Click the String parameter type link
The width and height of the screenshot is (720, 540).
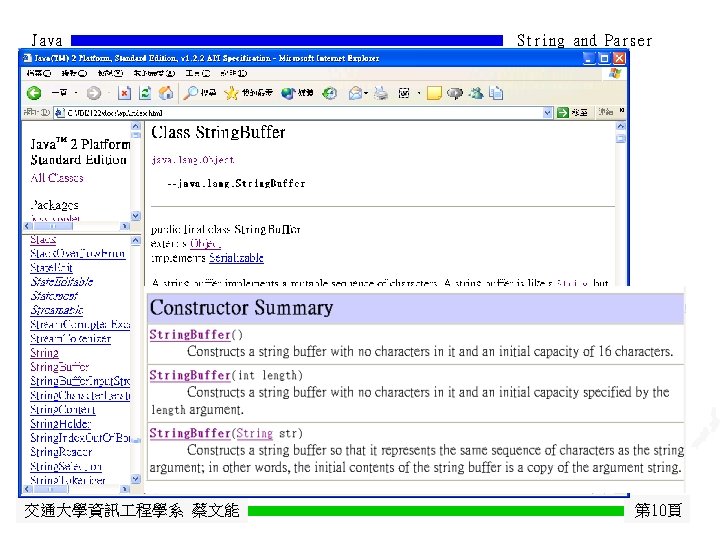click(x=254, y=433)
